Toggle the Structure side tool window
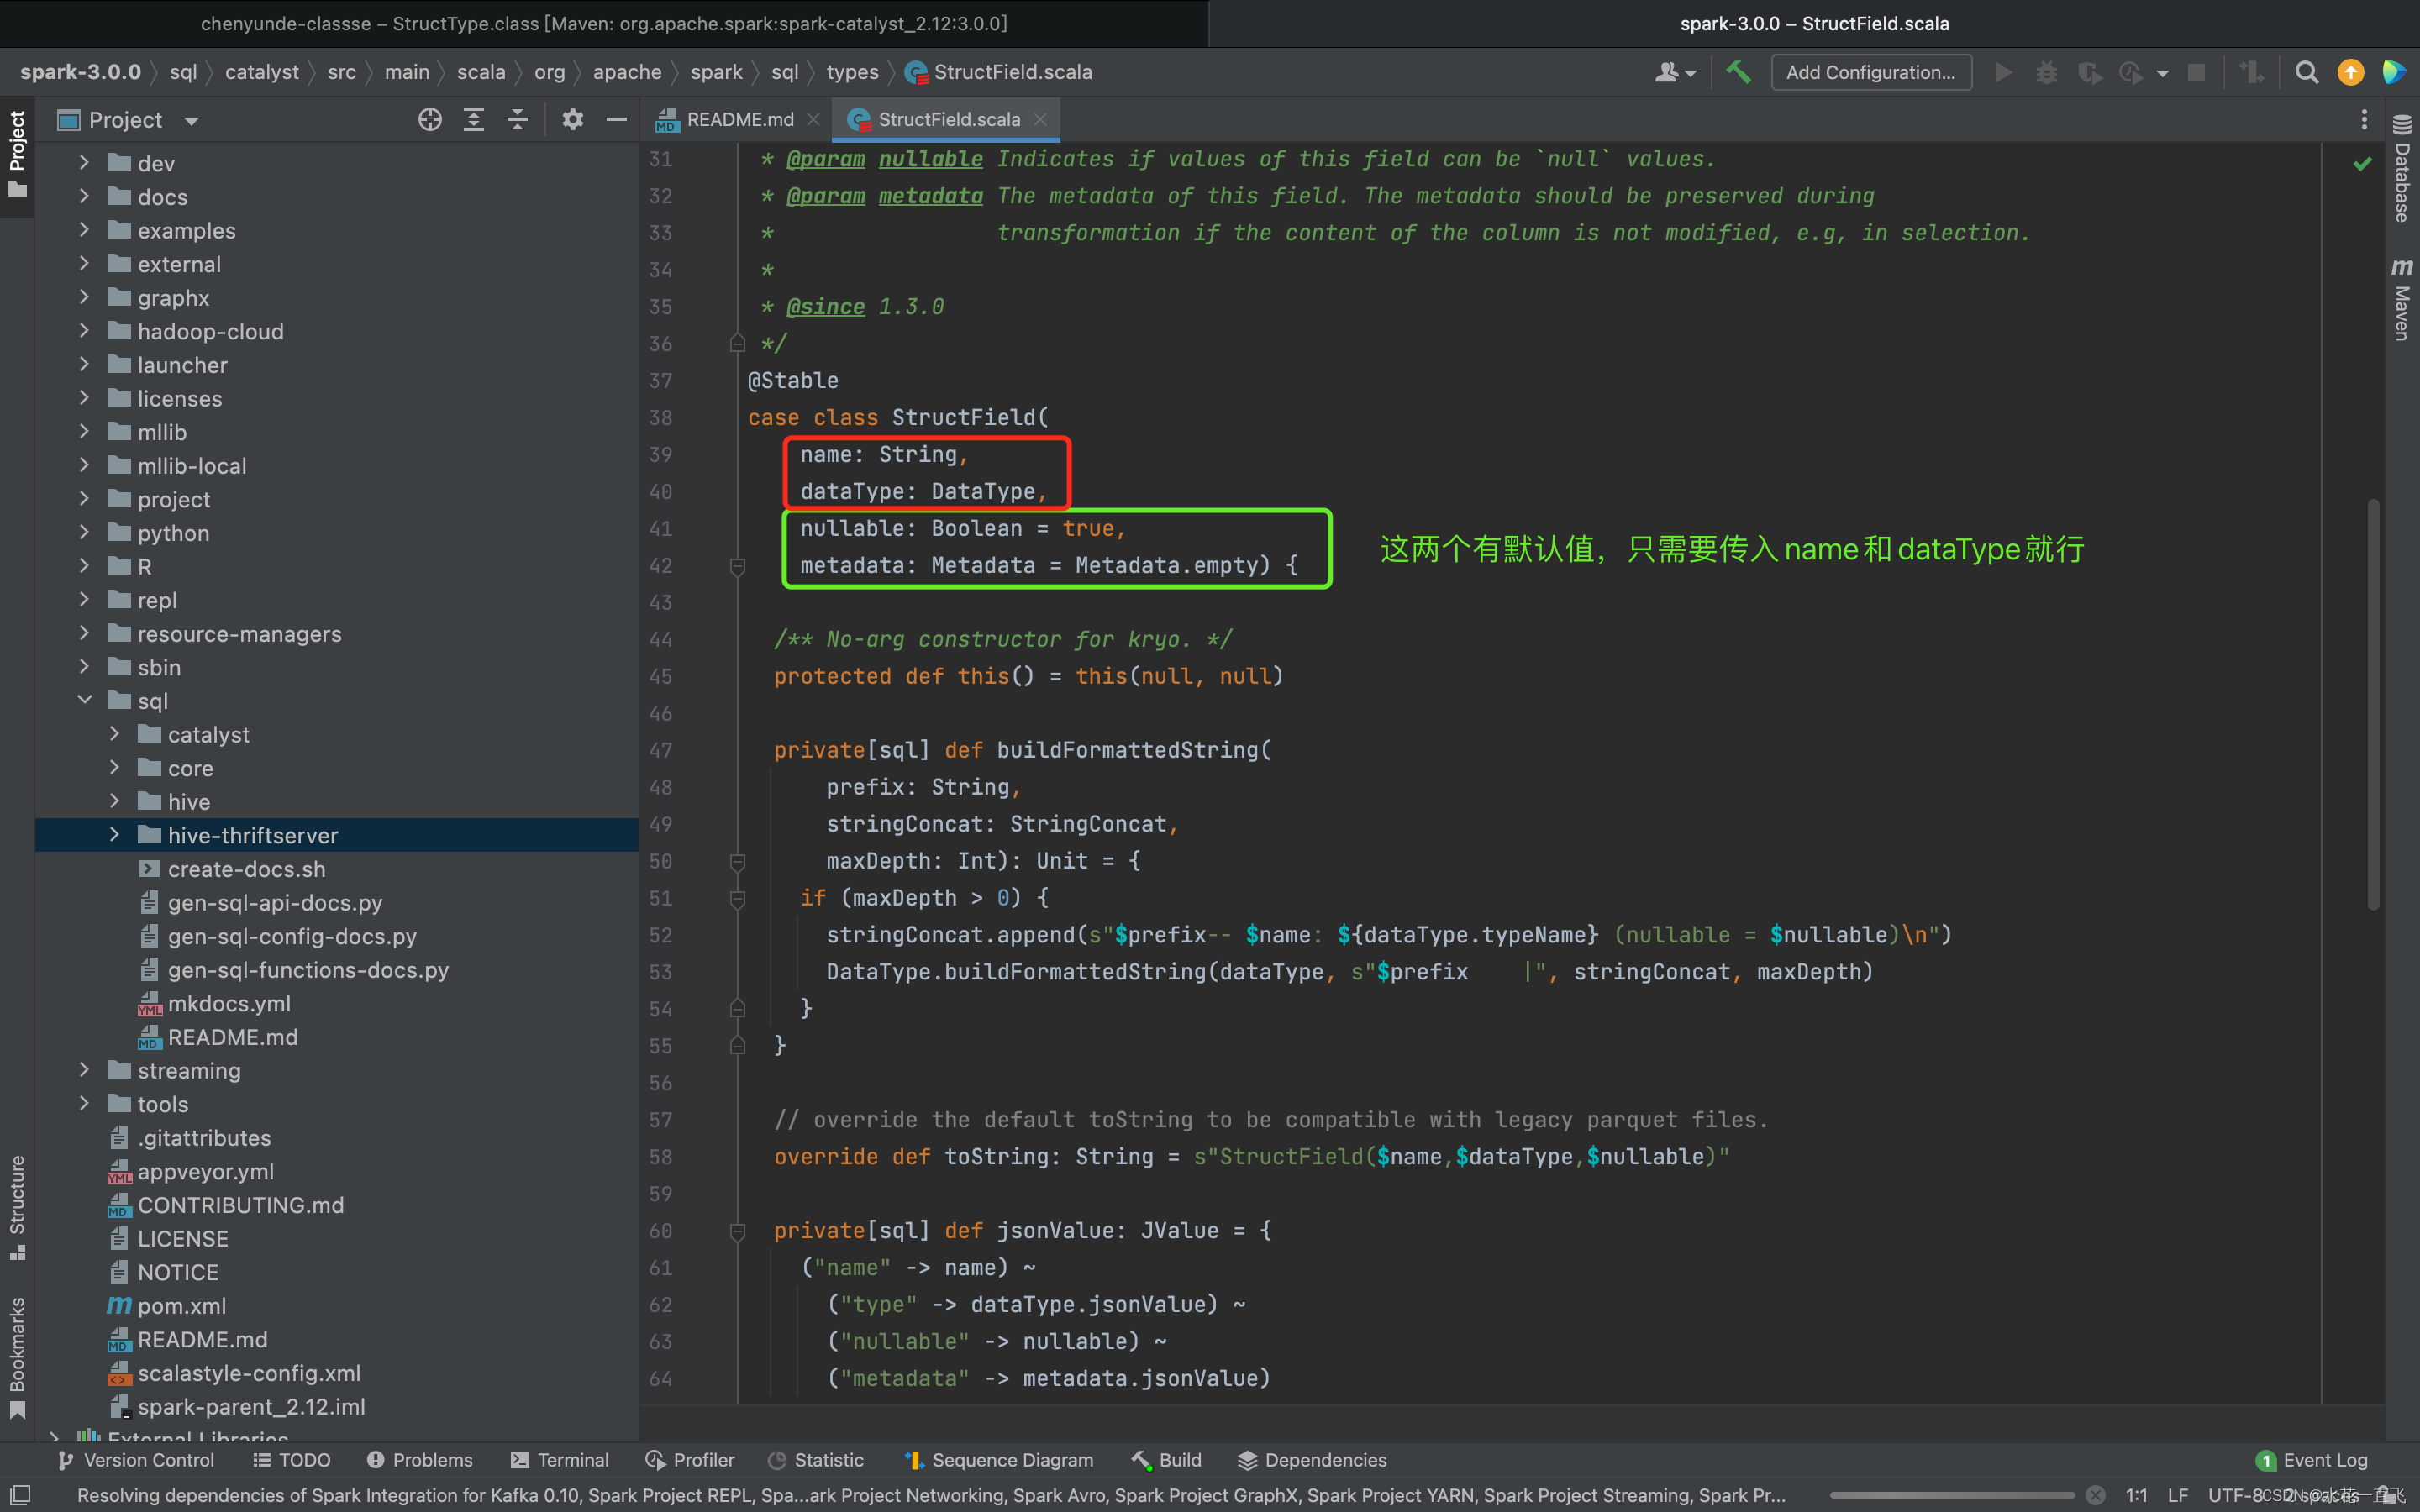 point(17,1208)
